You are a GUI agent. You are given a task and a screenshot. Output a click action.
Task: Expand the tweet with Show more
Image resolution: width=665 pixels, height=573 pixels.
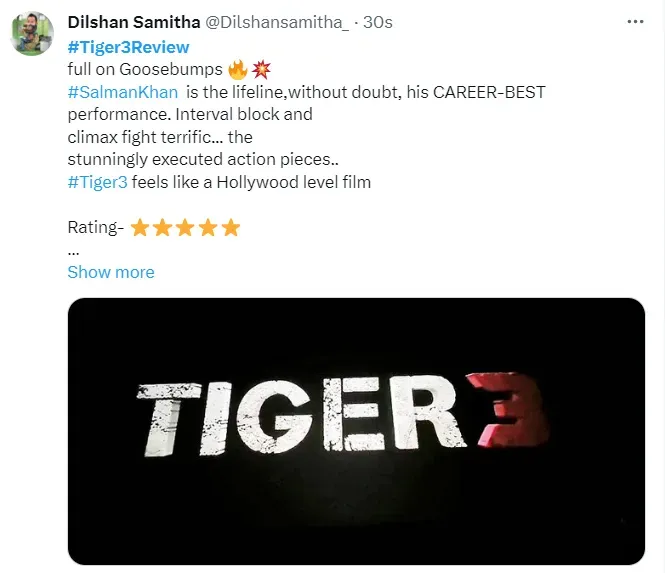point(111,272)
